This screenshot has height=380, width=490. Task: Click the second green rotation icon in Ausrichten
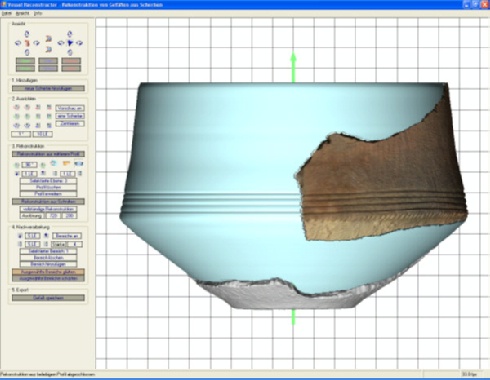click(28, 116)
